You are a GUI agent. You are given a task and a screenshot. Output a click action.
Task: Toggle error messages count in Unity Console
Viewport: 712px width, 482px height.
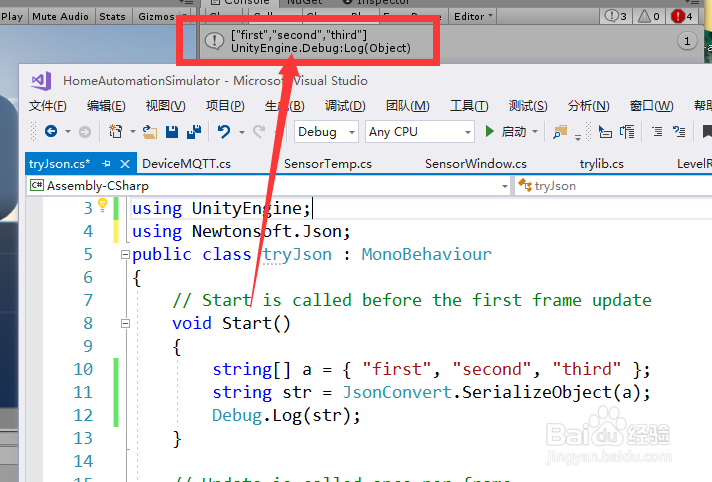click(682, 16)
